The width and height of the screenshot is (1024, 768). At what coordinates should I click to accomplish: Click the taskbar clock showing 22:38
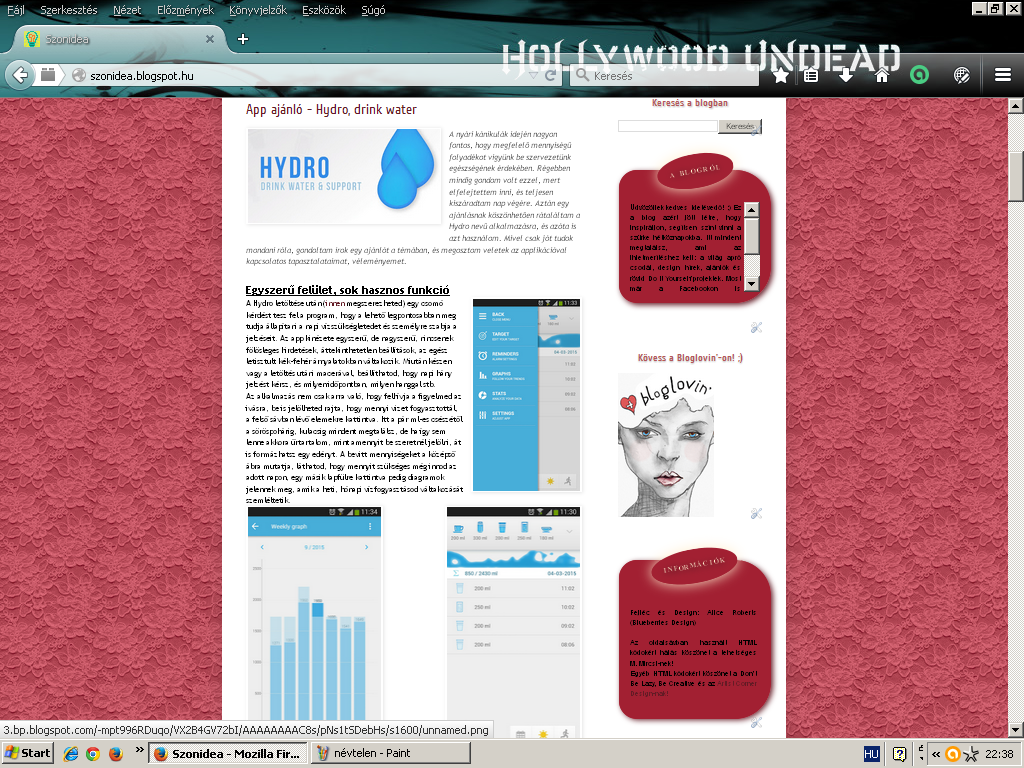(x=999, y=754)
